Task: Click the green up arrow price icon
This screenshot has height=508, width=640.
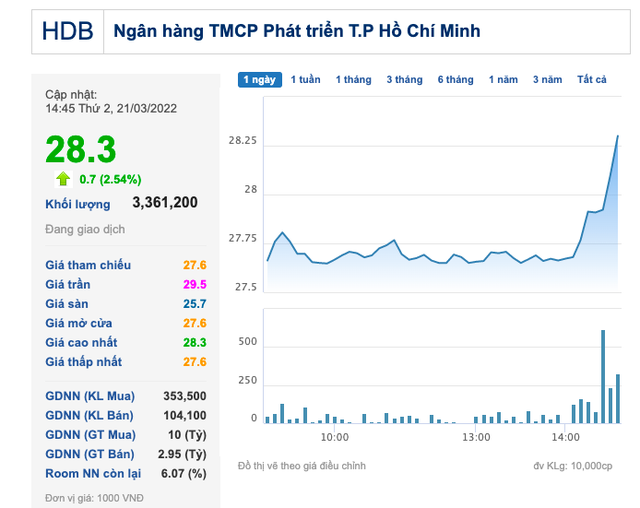Action: pos(63,179)
